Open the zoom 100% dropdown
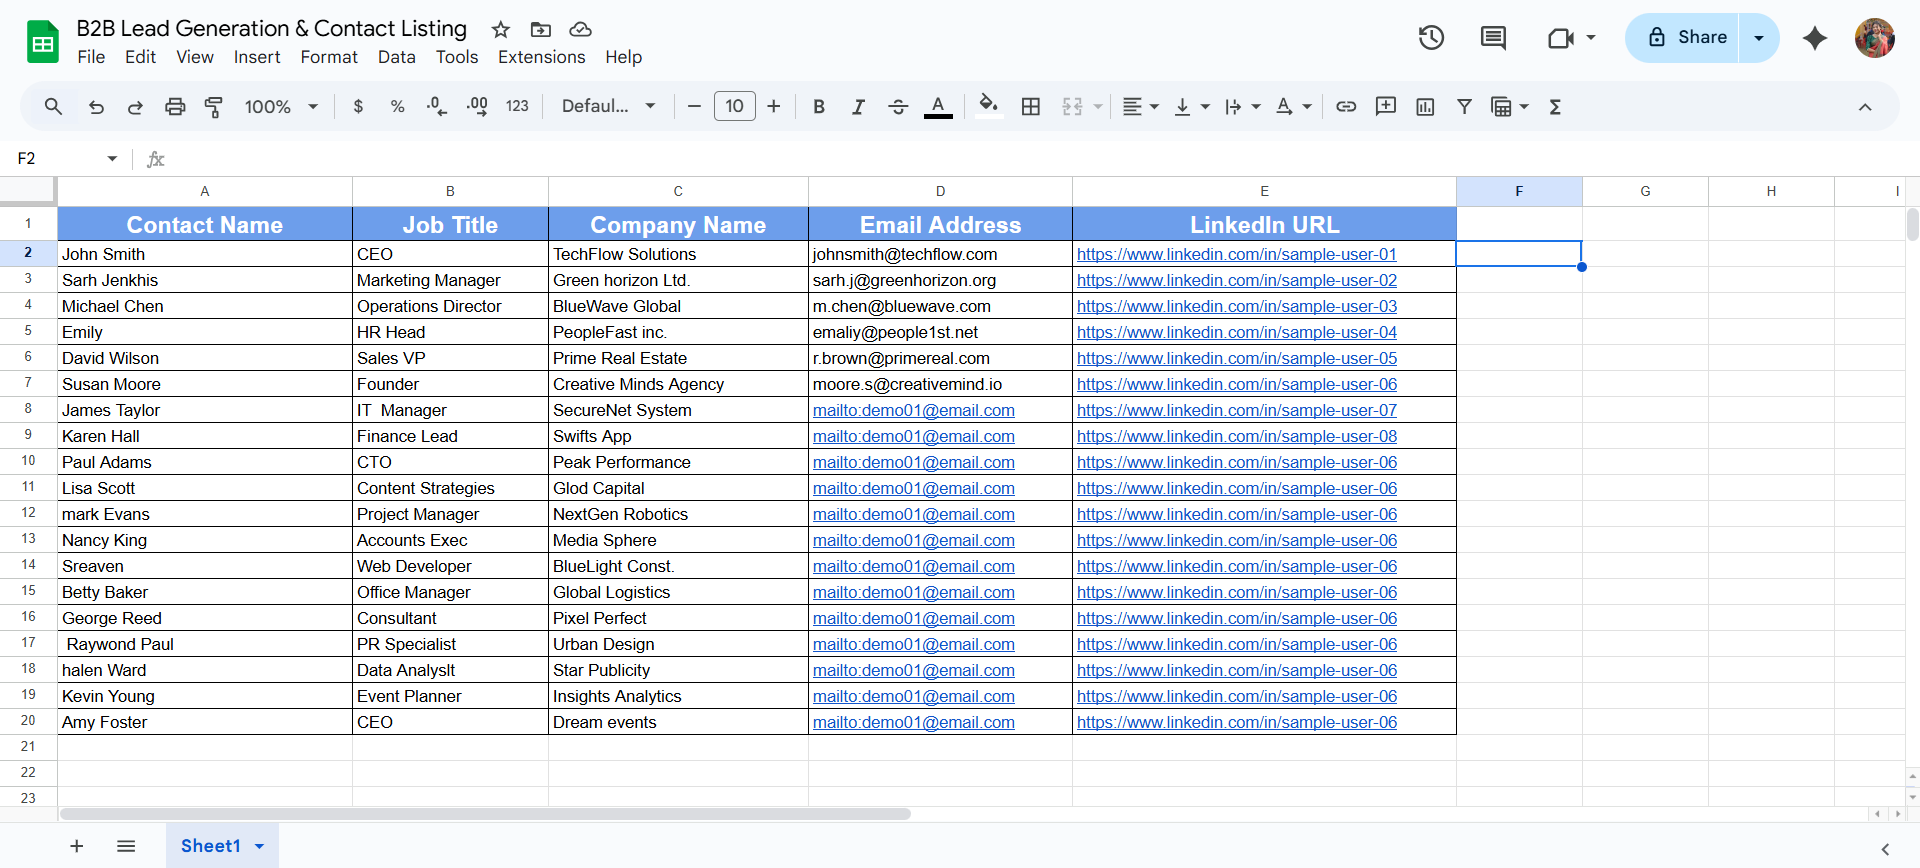This screenshot has height=868, width=1920. 281,106
